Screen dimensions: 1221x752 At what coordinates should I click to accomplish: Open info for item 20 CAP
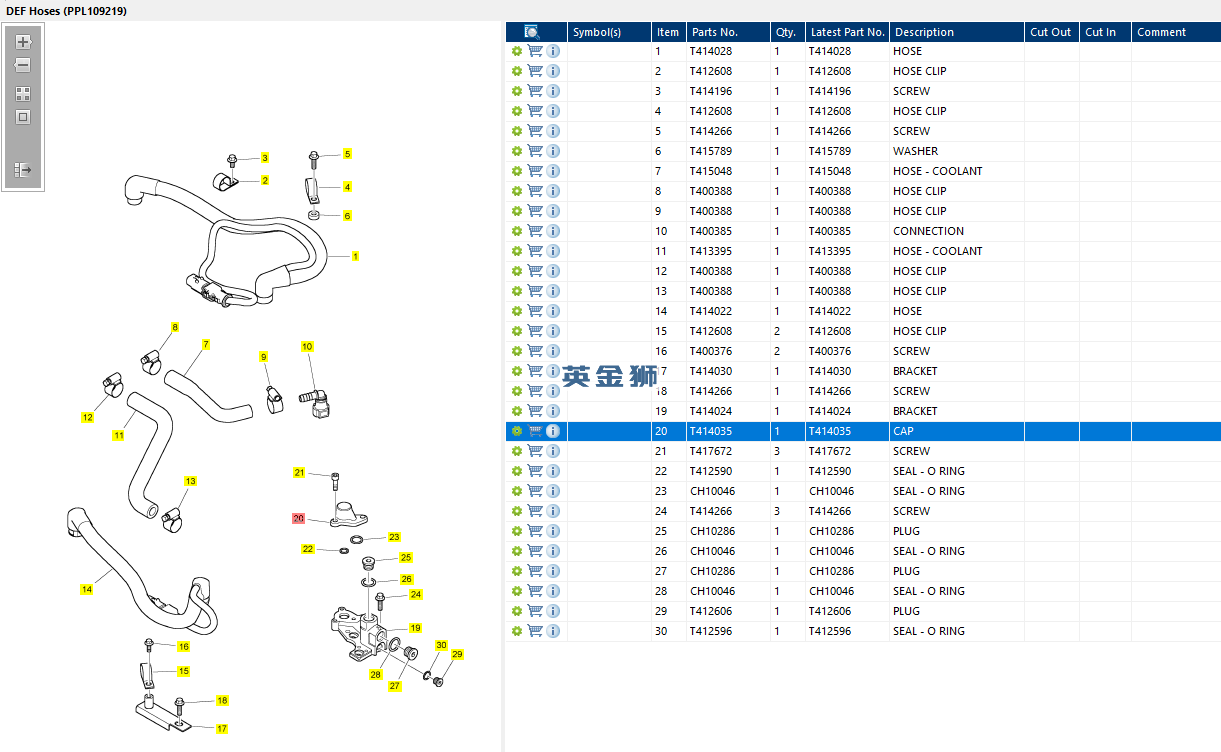point(553,431)
